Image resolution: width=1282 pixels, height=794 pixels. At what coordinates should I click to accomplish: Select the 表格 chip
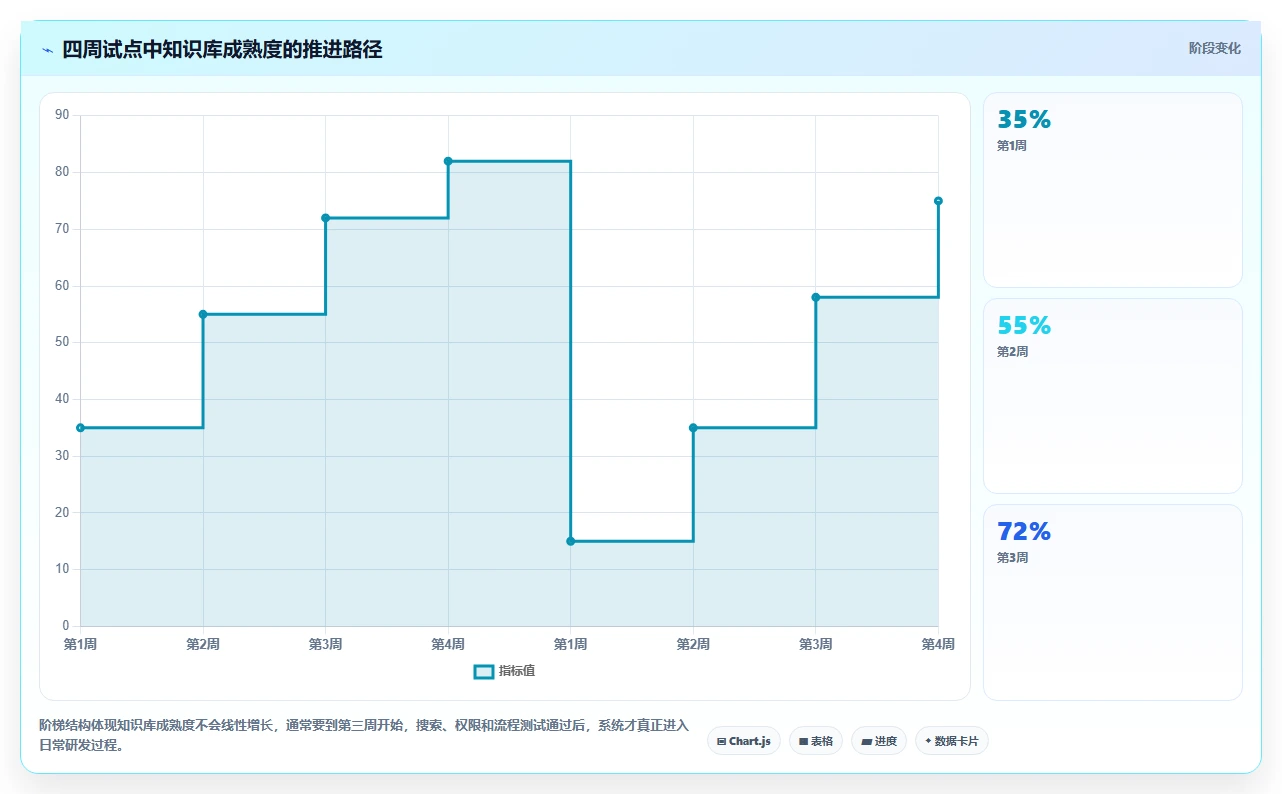pos(816,741)
